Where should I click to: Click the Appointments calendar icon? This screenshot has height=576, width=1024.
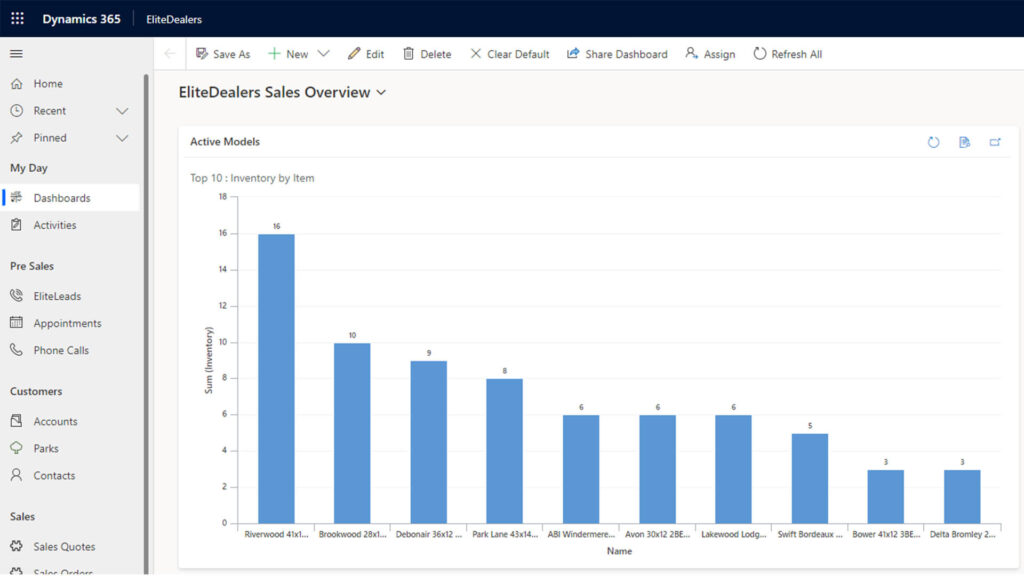(x=16, y=323)
